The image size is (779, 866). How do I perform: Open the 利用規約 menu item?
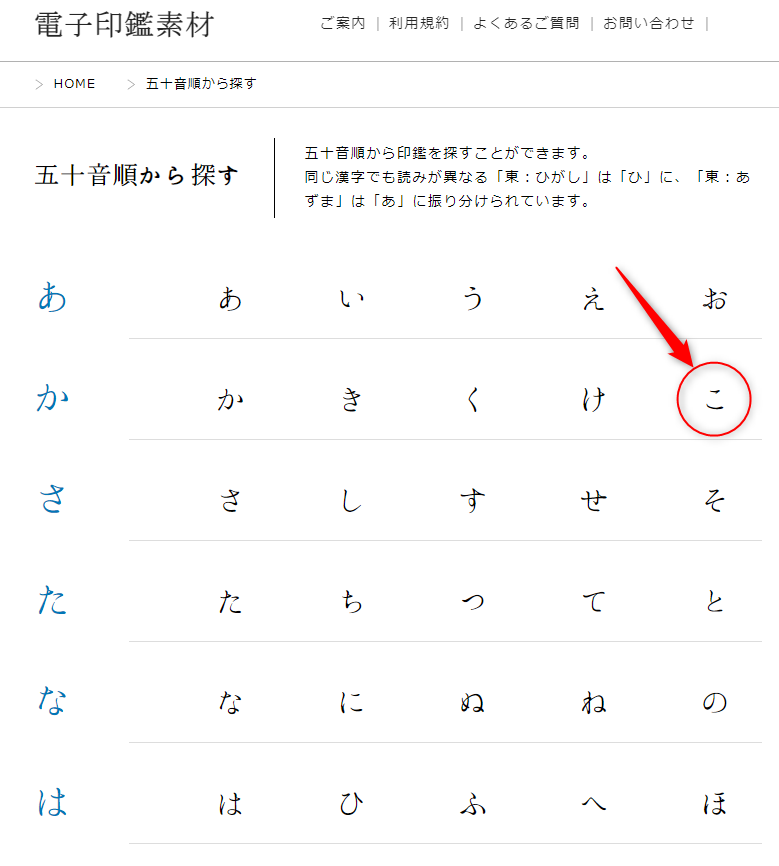pyautogui.click(x=419, y=23)
